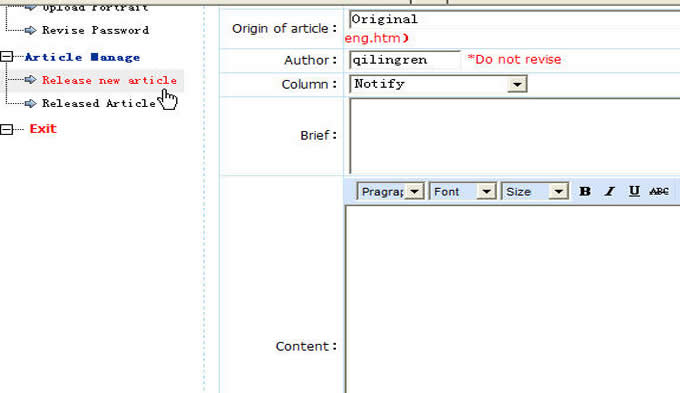Select the Article Manage heading
The height and width of the screenshot is (393, 680).
pos(82,57)
